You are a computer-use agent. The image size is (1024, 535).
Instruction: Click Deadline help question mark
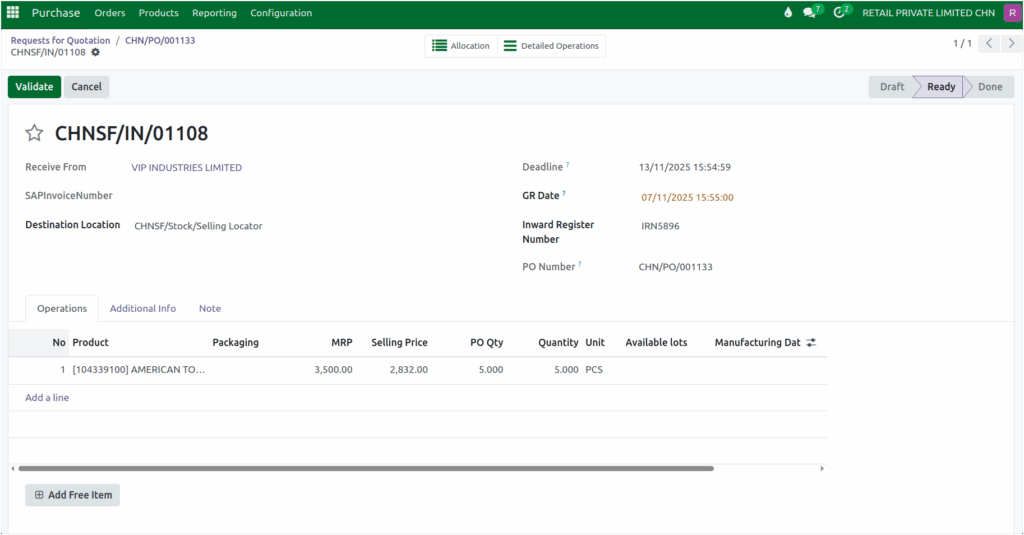click(568, 165)
